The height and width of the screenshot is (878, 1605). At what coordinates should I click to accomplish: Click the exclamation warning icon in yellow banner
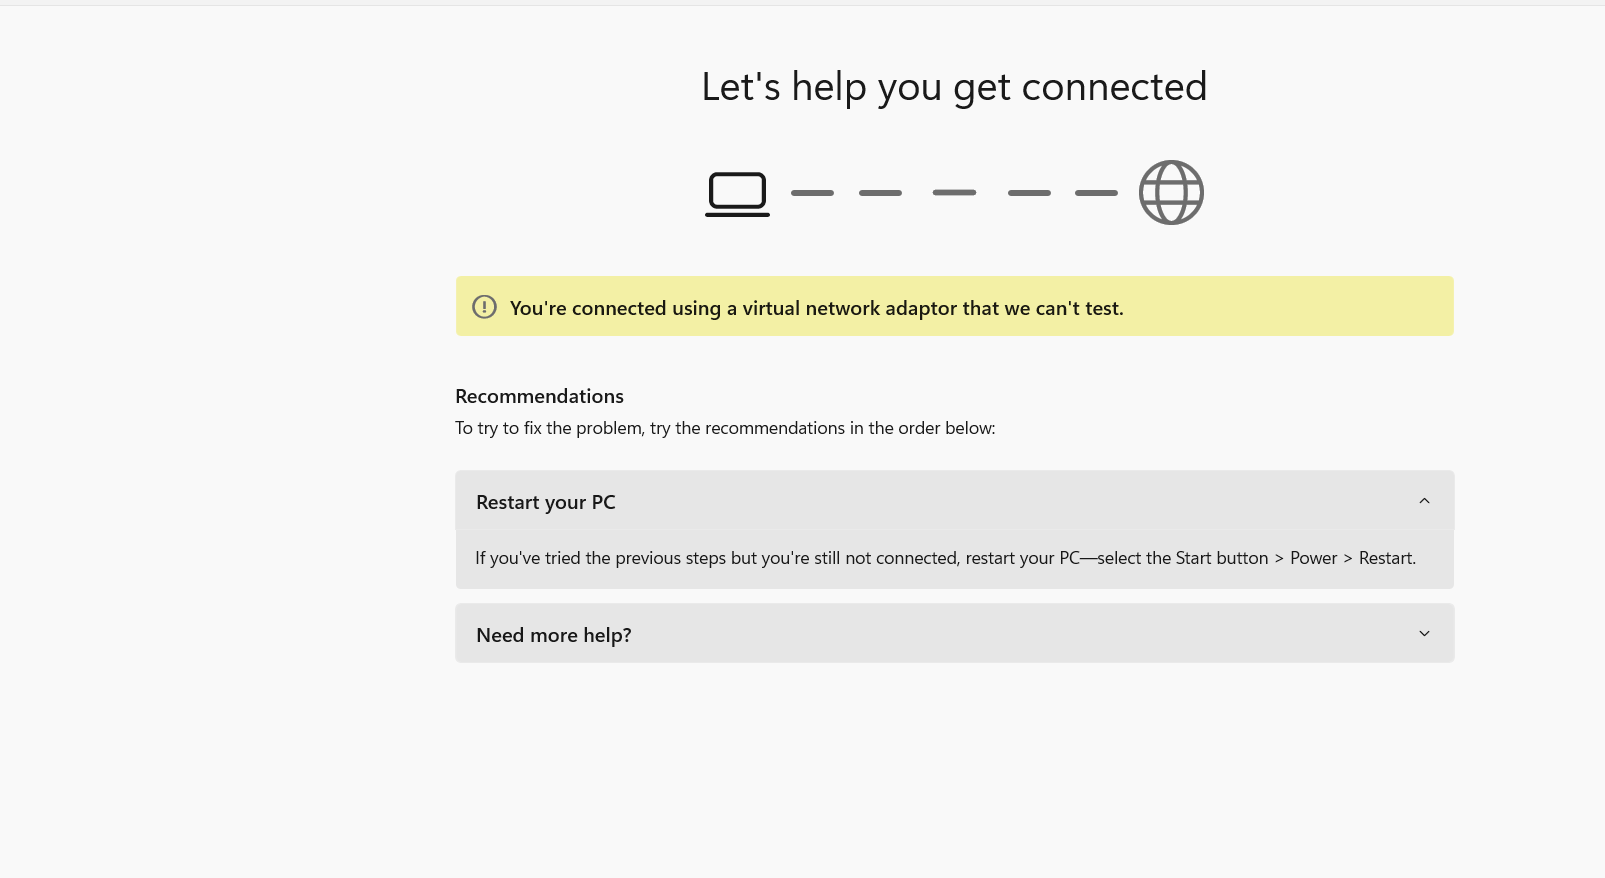[484, 307]
